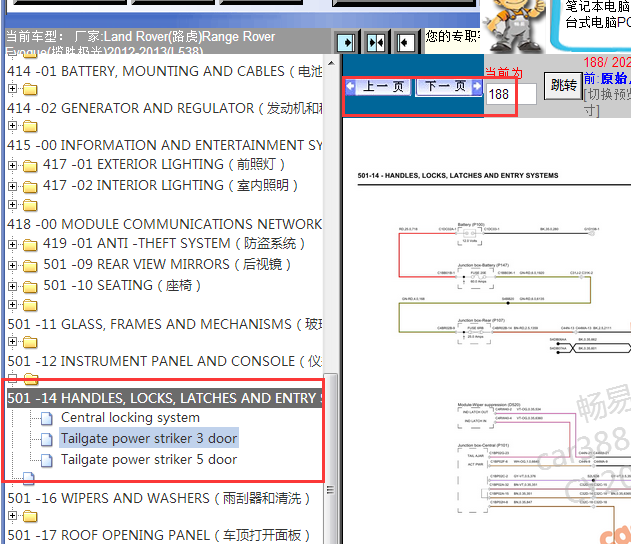The image size is (631, 544).
Task: Click page icon beside Tailgate striker 3 door
Action: pyautogui.click(x=47, y=439)
